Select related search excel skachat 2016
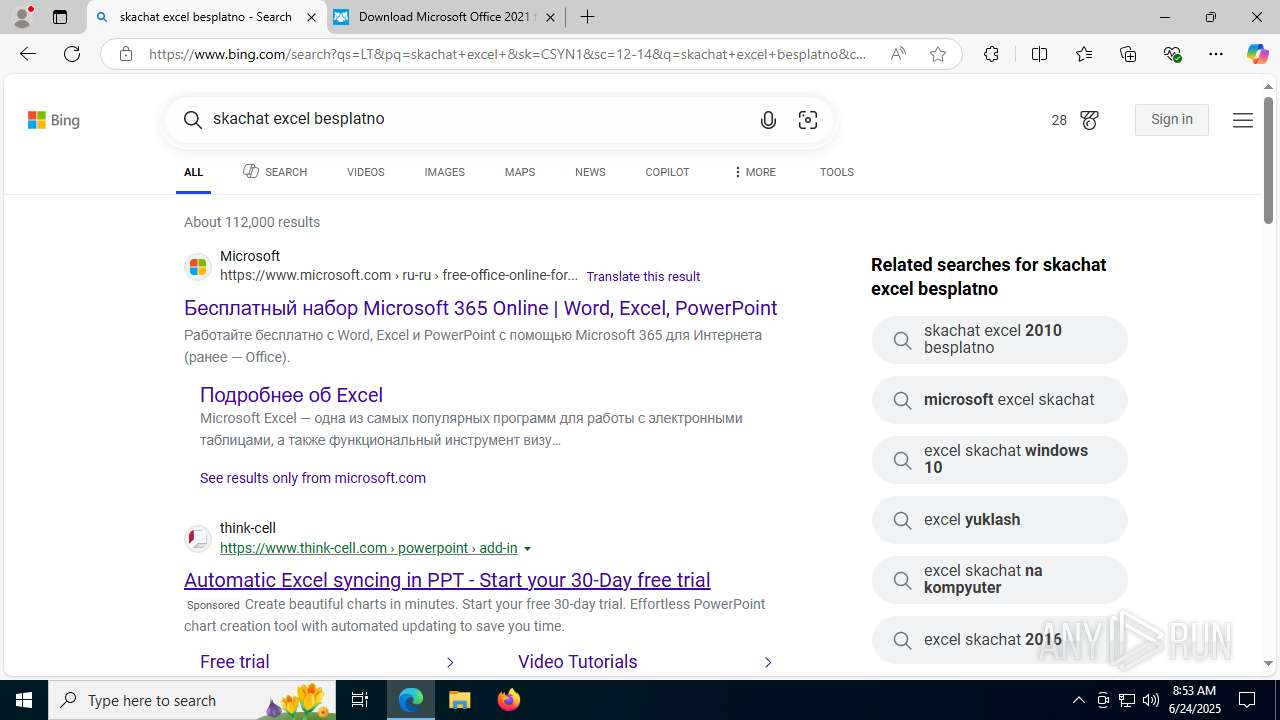 1000,640
